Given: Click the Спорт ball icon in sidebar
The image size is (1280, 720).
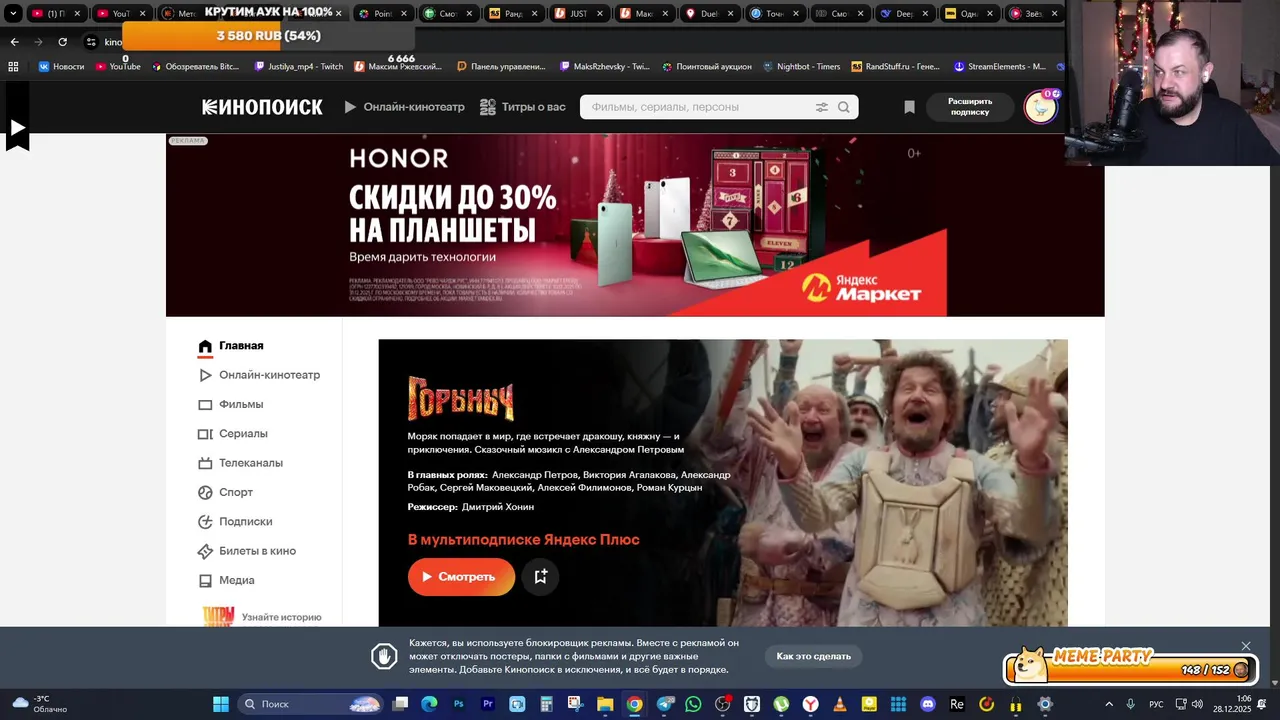Looking at the screenshot, I should 205,492.
